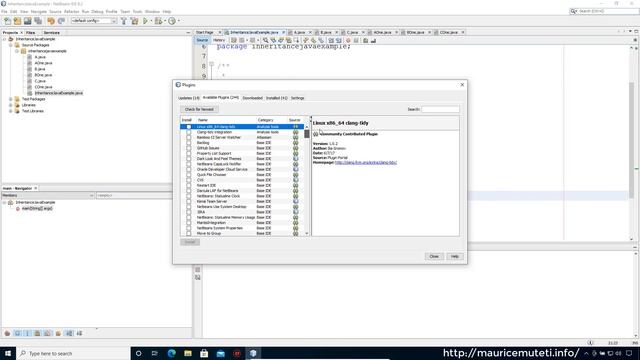
Task: Tick install checkbox for Property List Support
Action: point(188,153)
